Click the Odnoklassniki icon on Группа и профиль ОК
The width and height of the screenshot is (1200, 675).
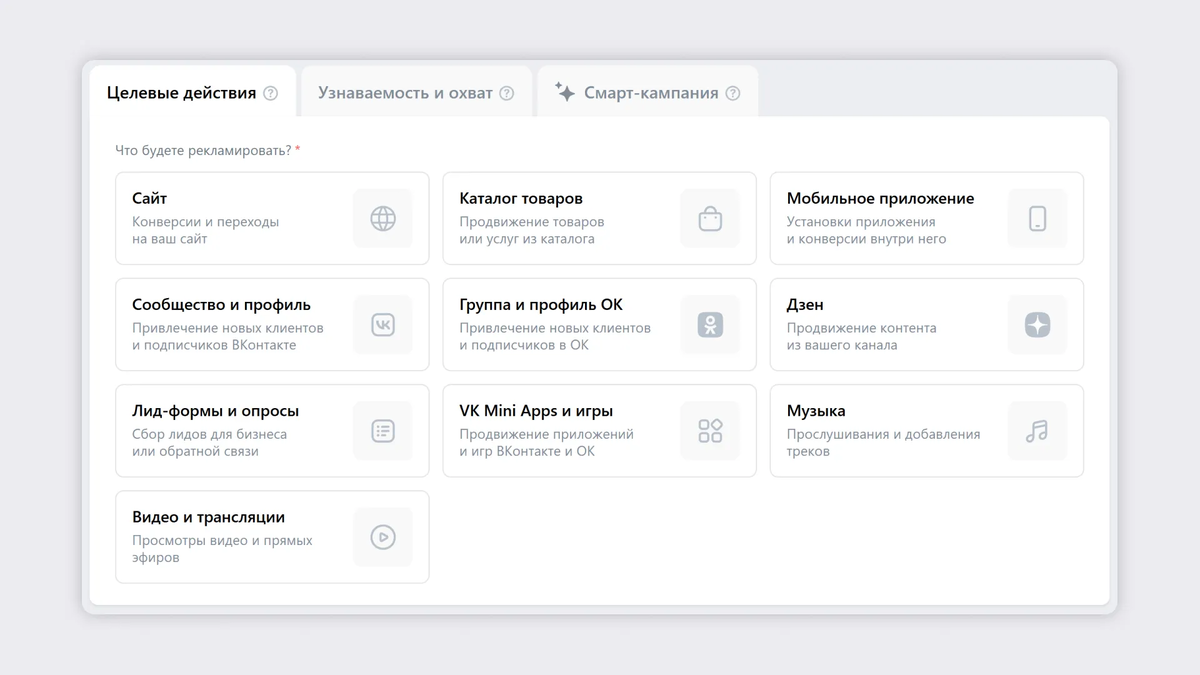[710, 324]
